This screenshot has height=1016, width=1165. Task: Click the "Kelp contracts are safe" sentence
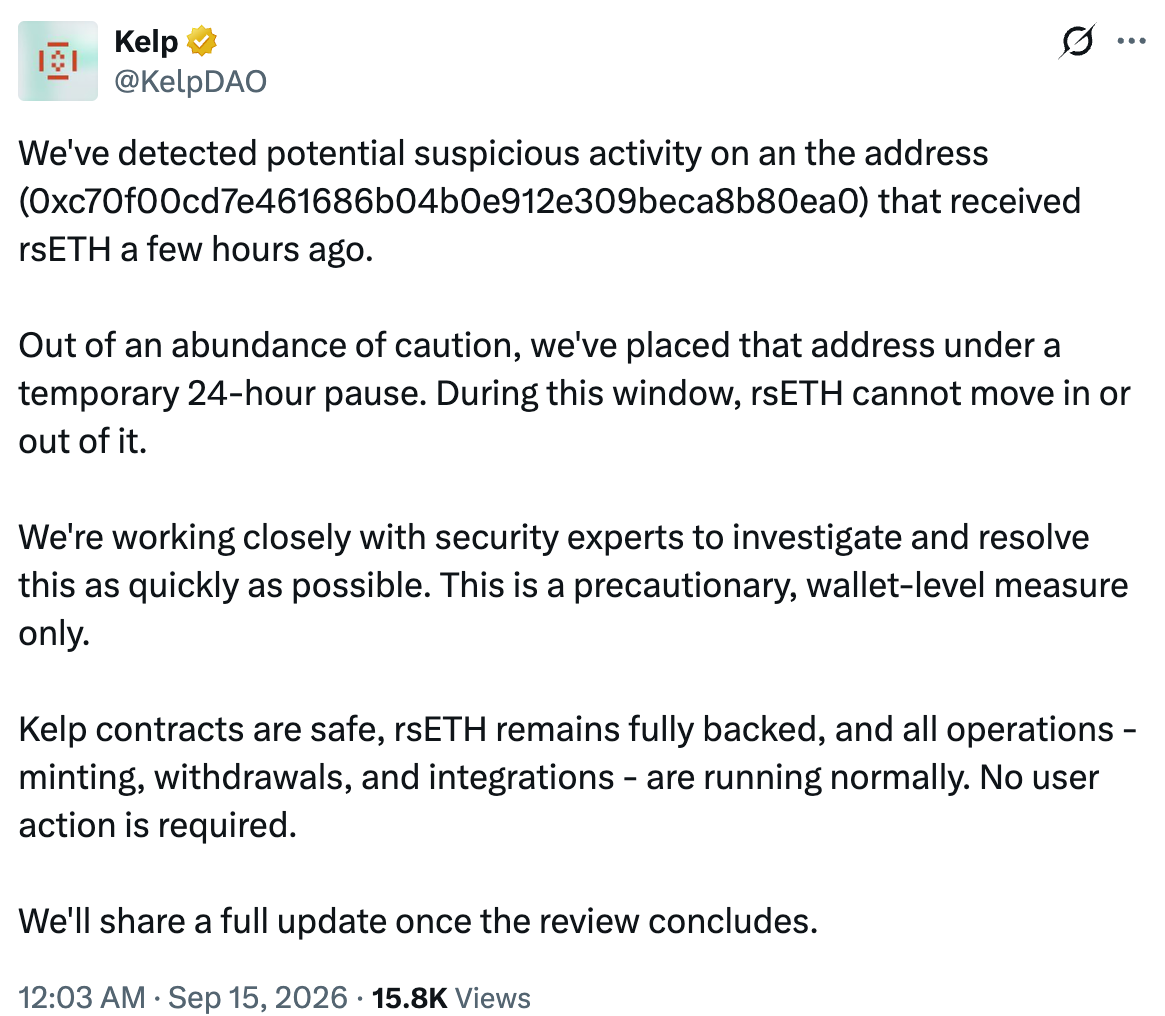pyautogui.click(x=201, y=729)
